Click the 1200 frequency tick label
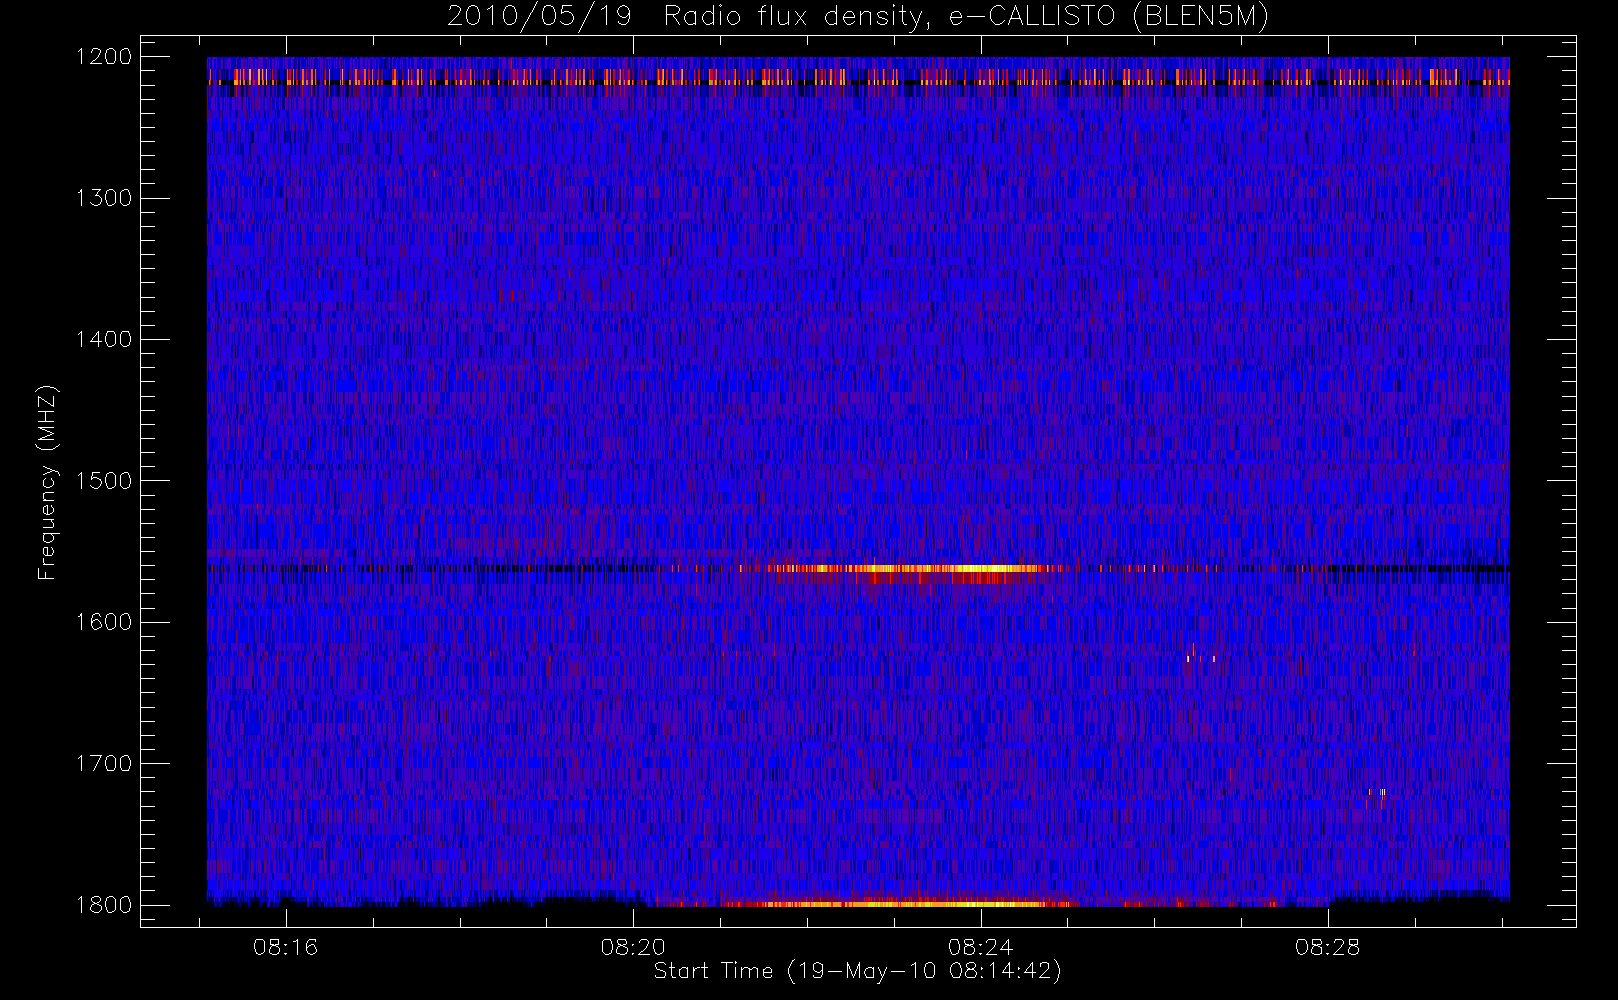Image resolution: width=1618 pixels, height=1000 pixels. click(x=104, y=57)
